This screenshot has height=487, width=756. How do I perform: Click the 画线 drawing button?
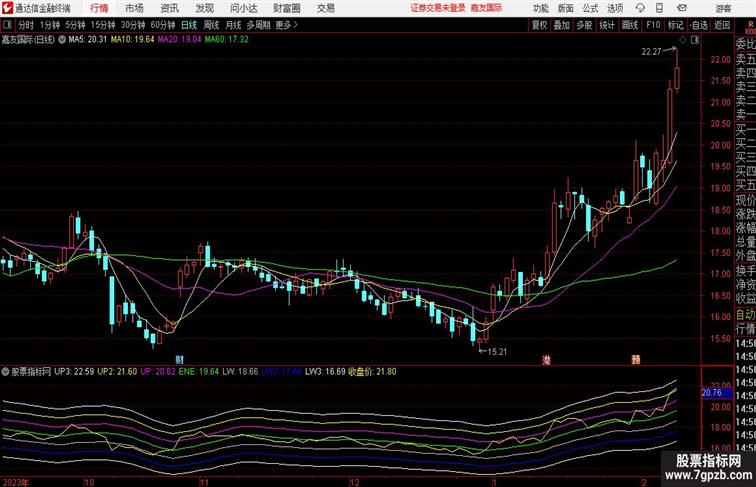[x=630, y=25]
